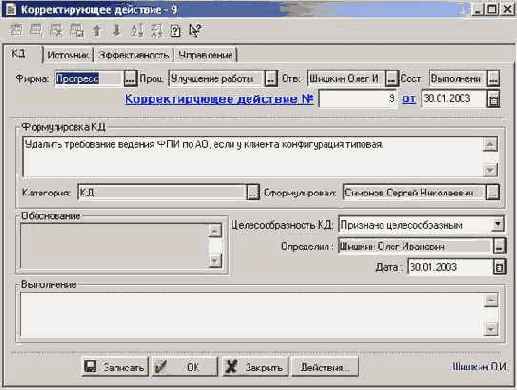
Task: Open the Сост. selection ellipsis button
Action: [x=493, y=79]
